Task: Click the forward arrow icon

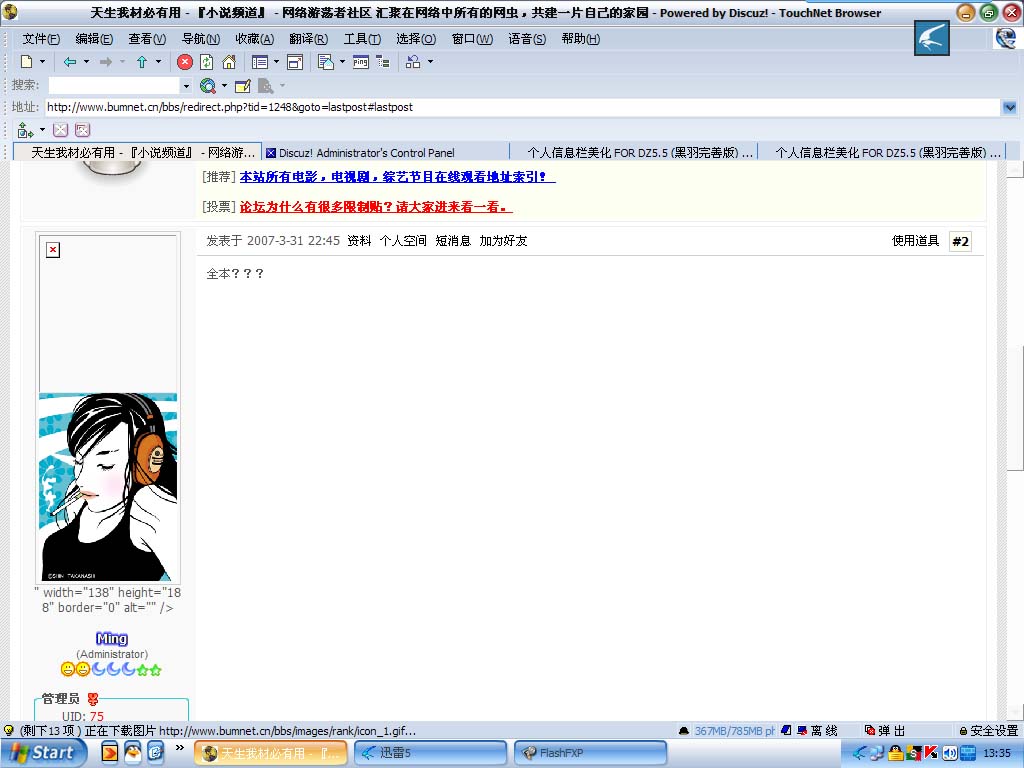Action: click(x=105, y=62)
